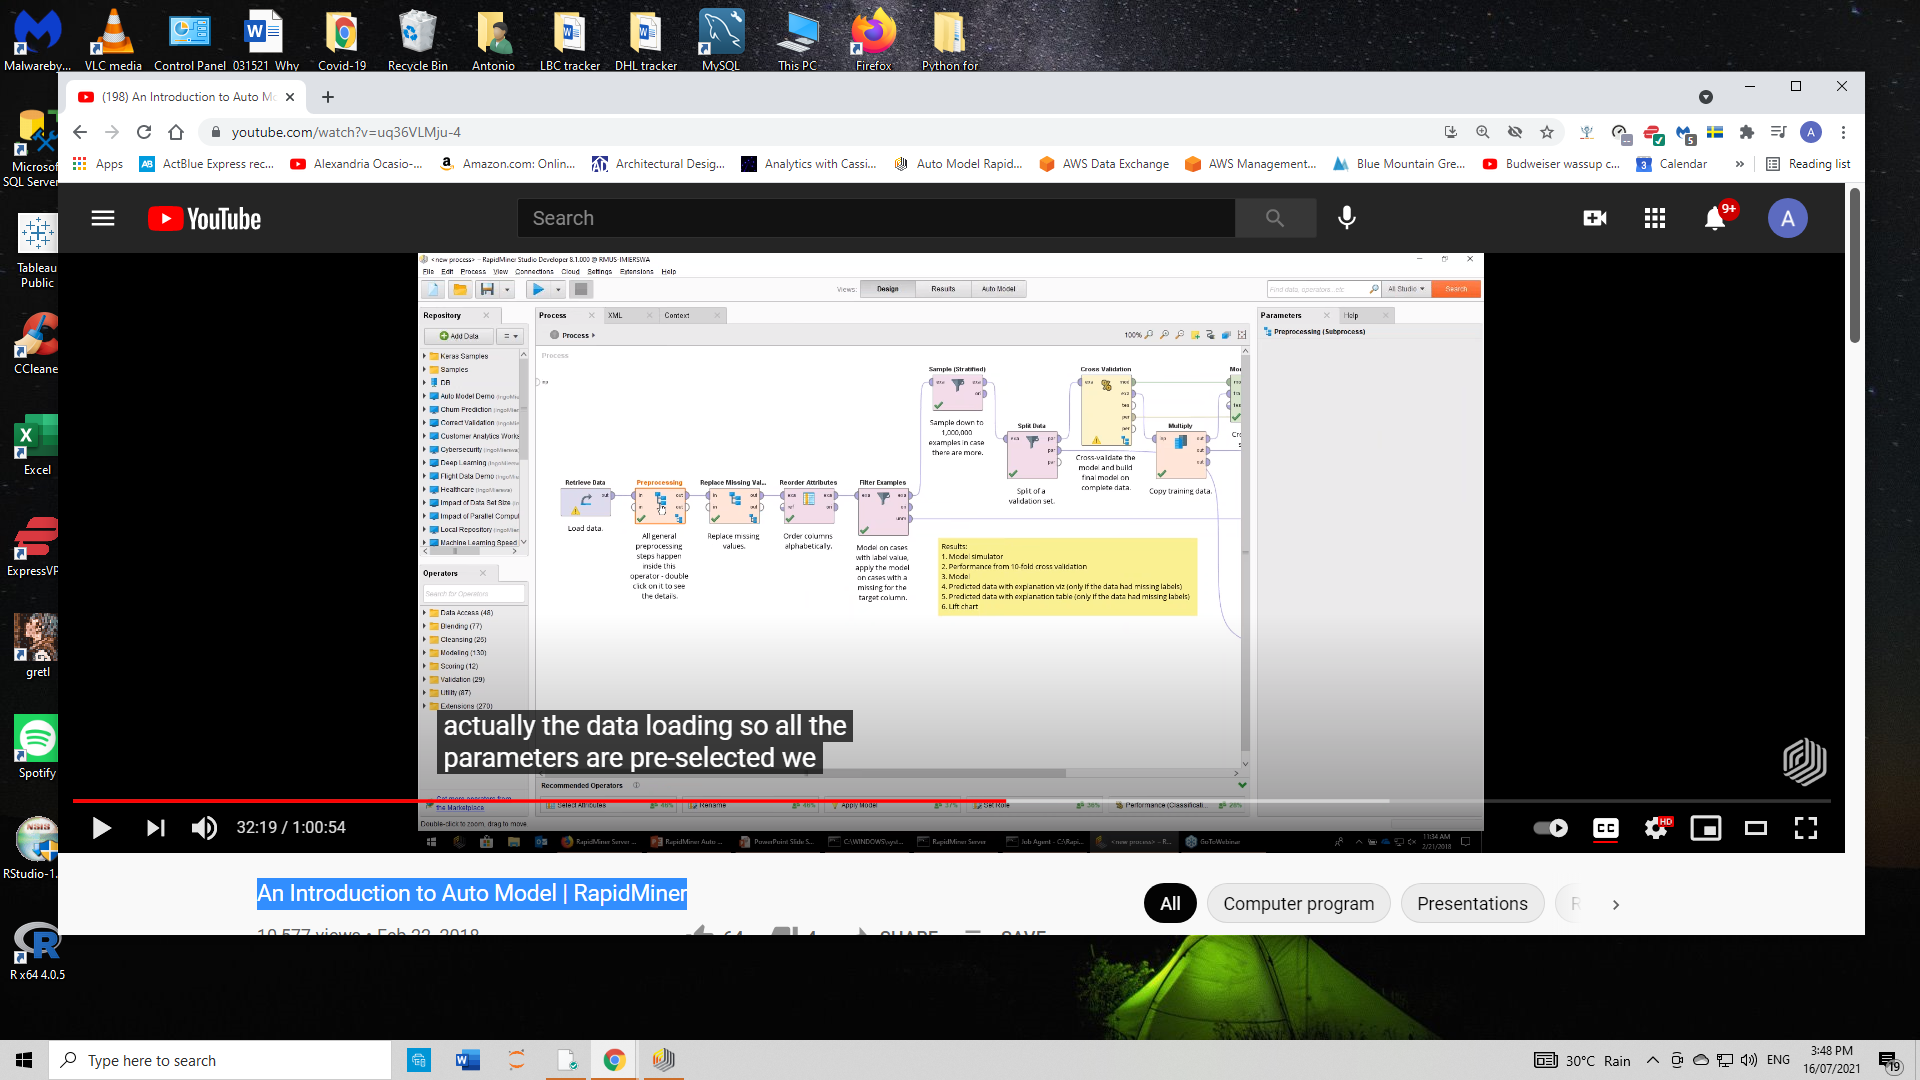Open the Excel desktop shortcut
Screen dimensions: 1920x1080
coord(37,444)
